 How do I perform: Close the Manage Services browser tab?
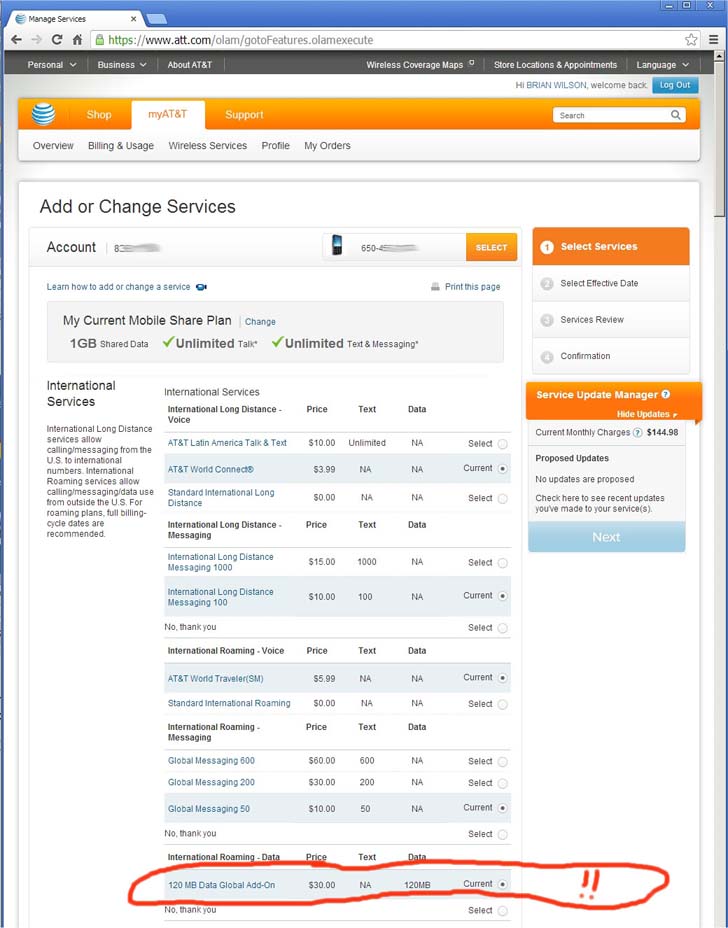point(133,19)
